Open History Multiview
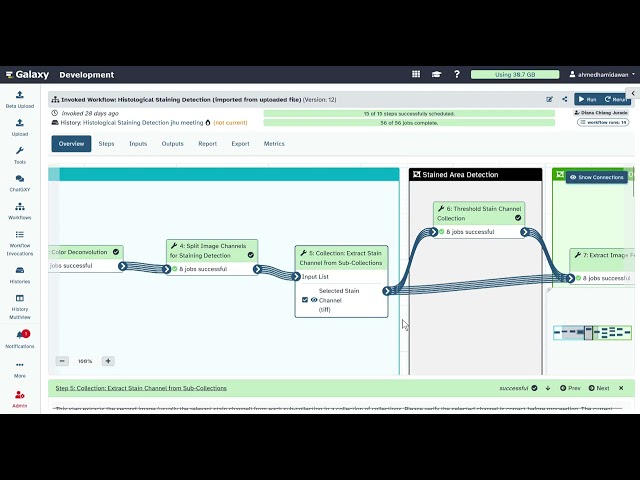 20,307
